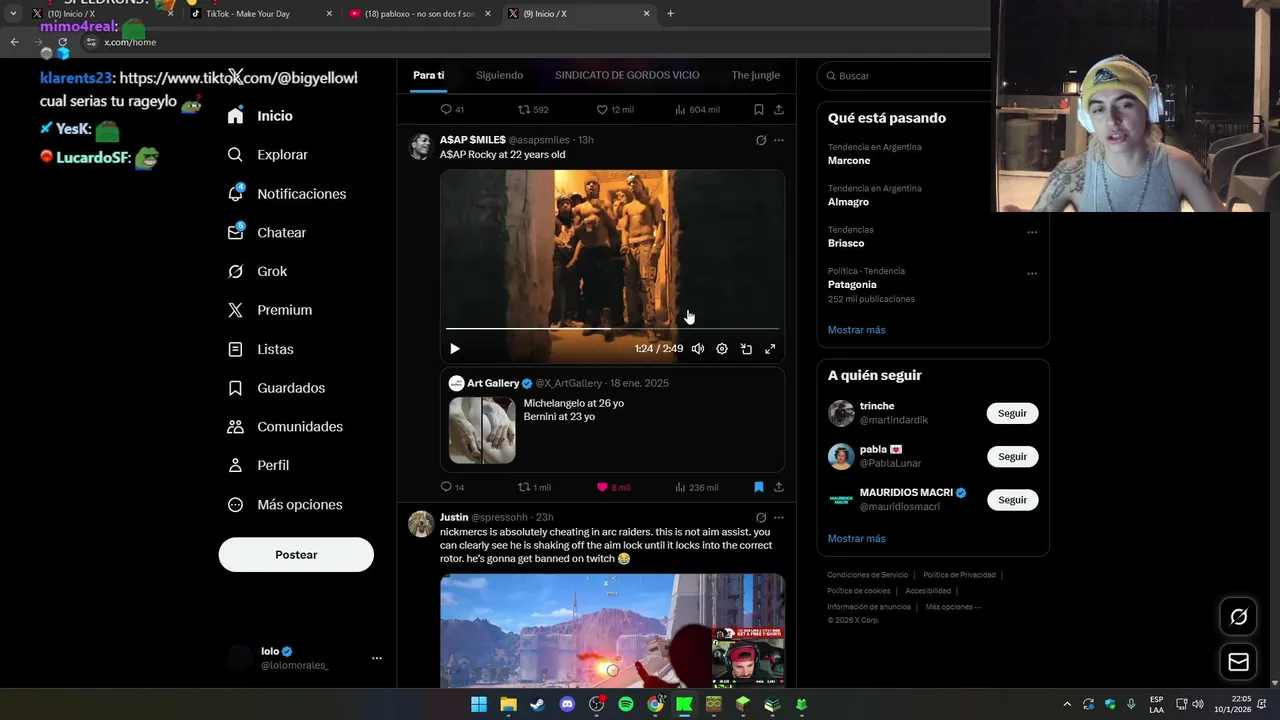Open floating messages button
Screen dimensions: 1280x720
(1238, 662)
